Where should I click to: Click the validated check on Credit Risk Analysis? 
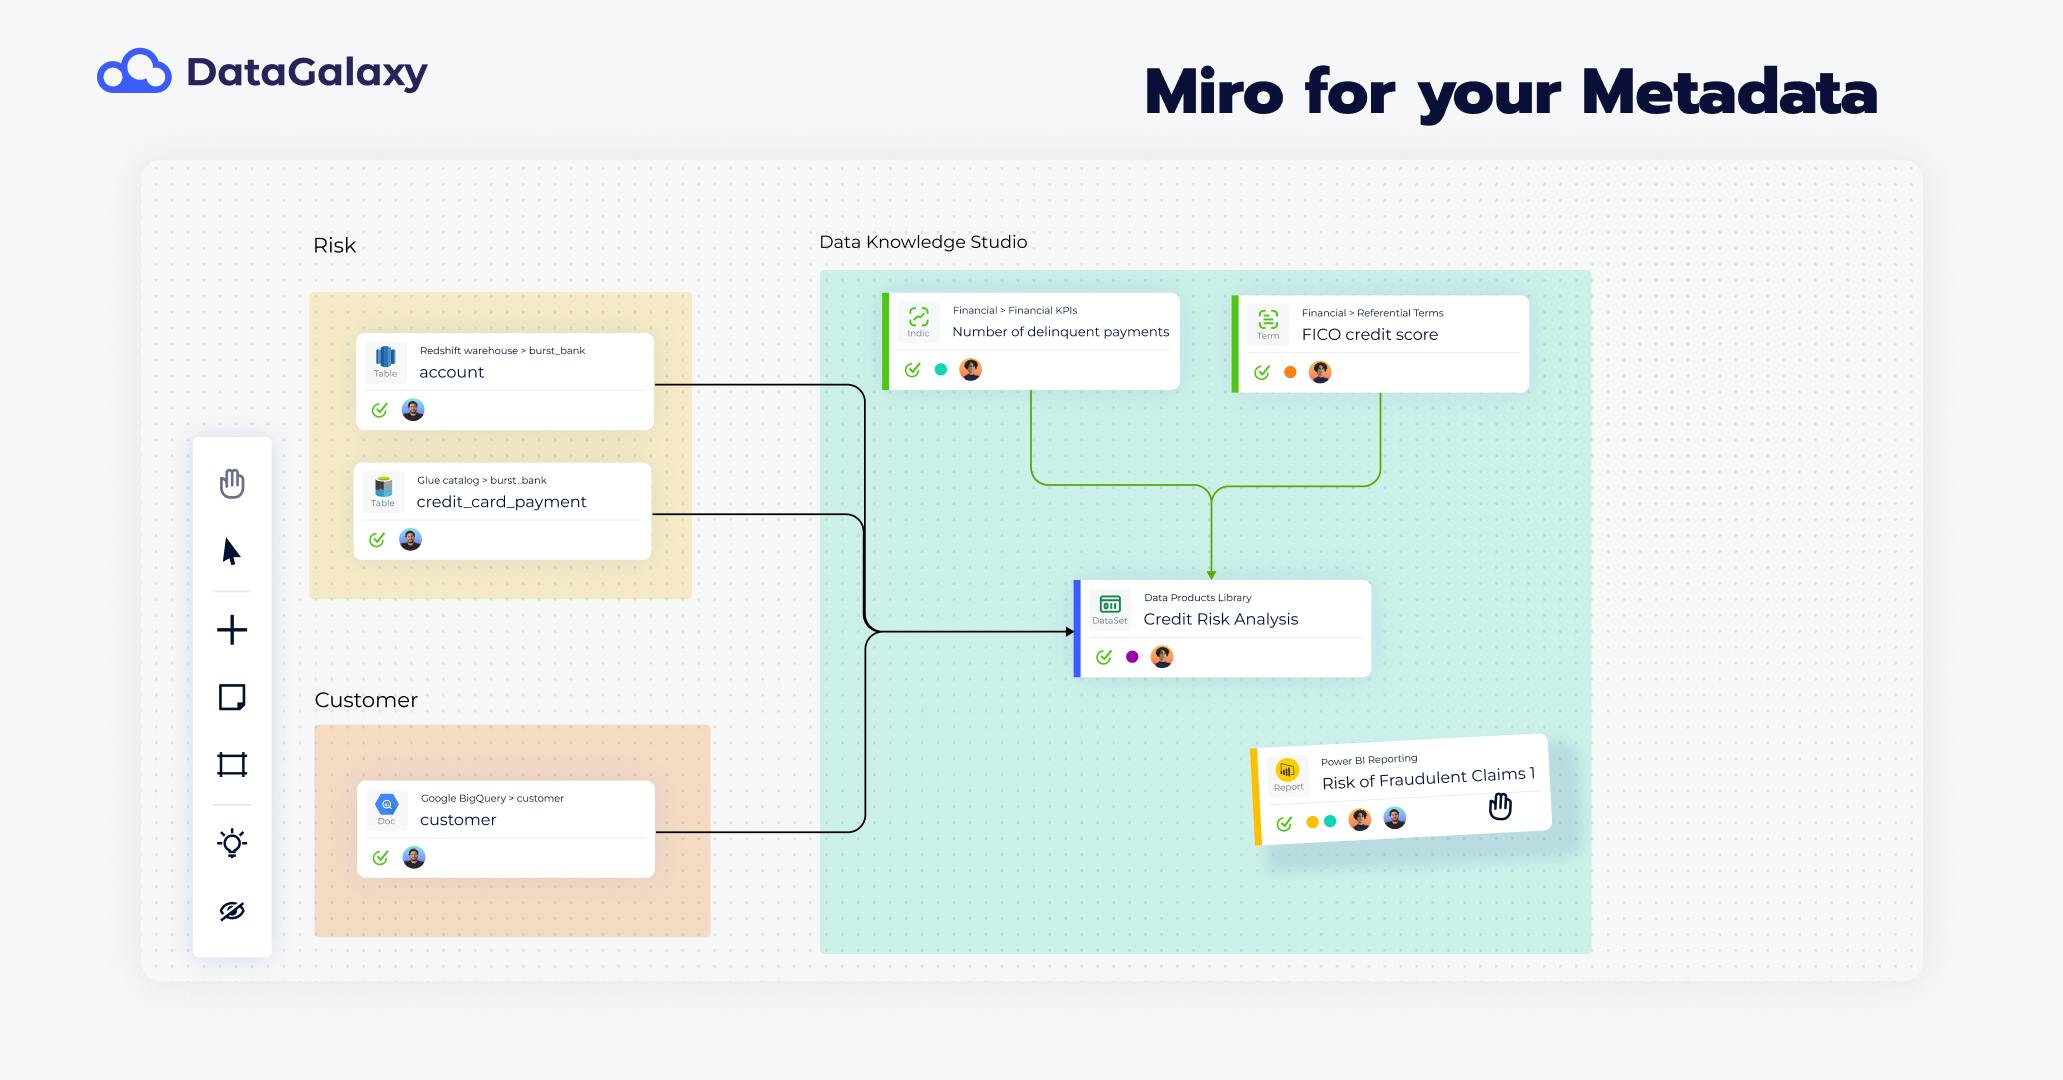[1104, 657]
